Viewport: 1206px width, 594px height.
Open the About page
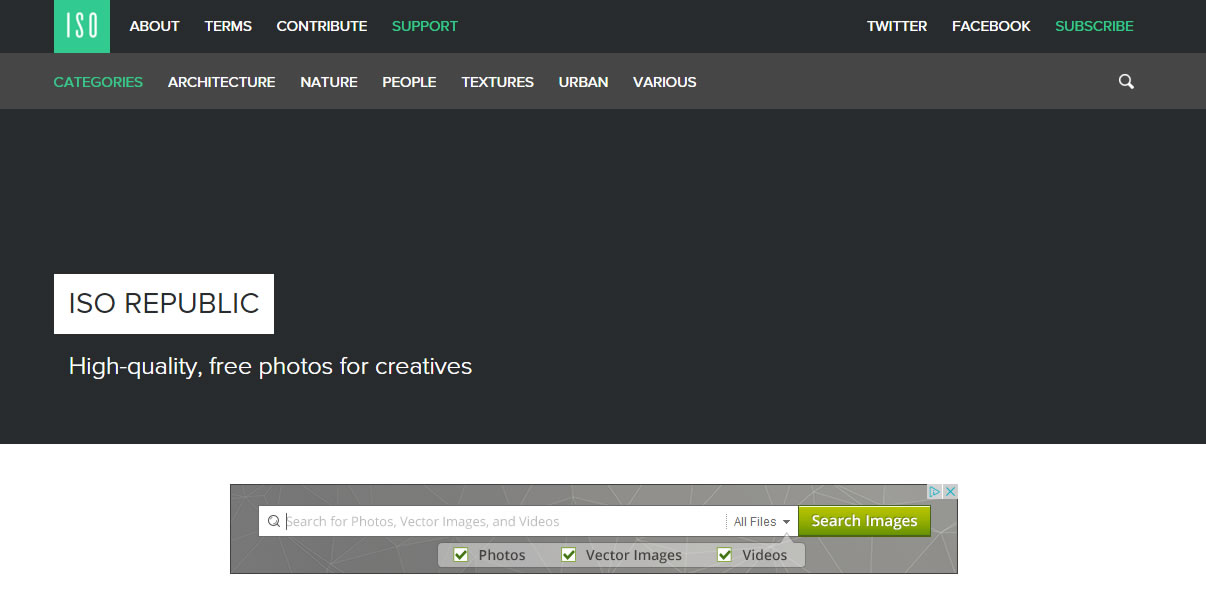pos(154,26)
